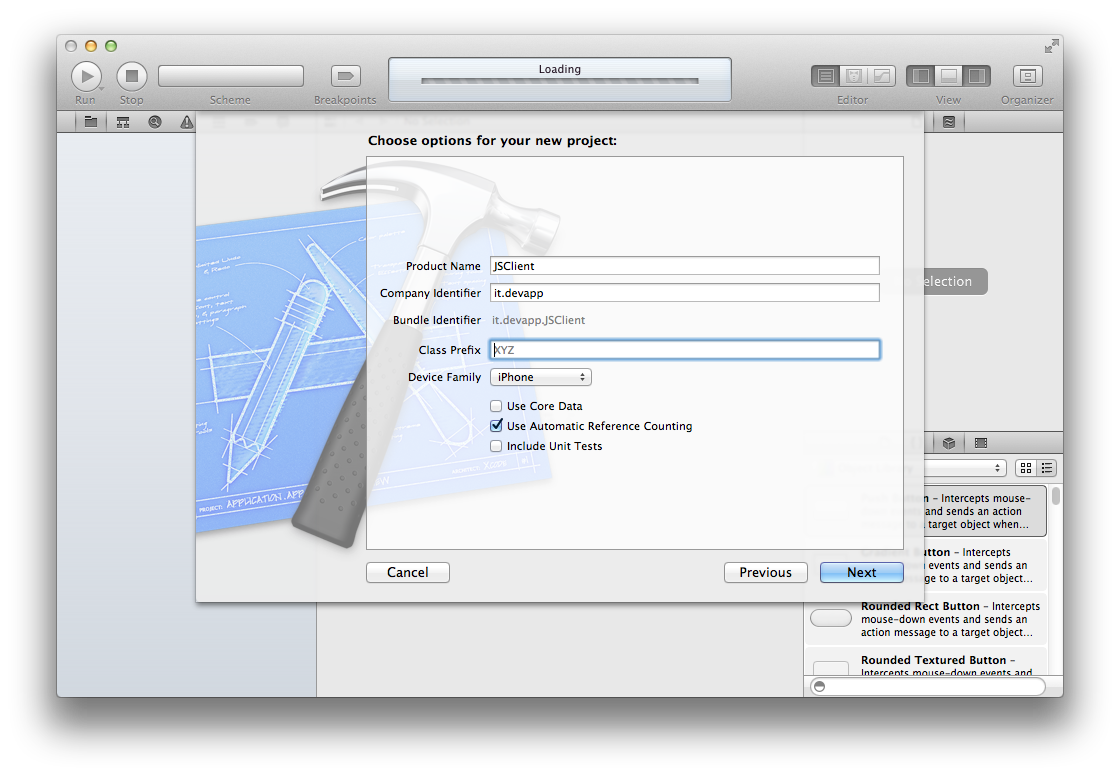Click inside the Class Prefix field
The image size is (1120, 776).
[685, 350]
